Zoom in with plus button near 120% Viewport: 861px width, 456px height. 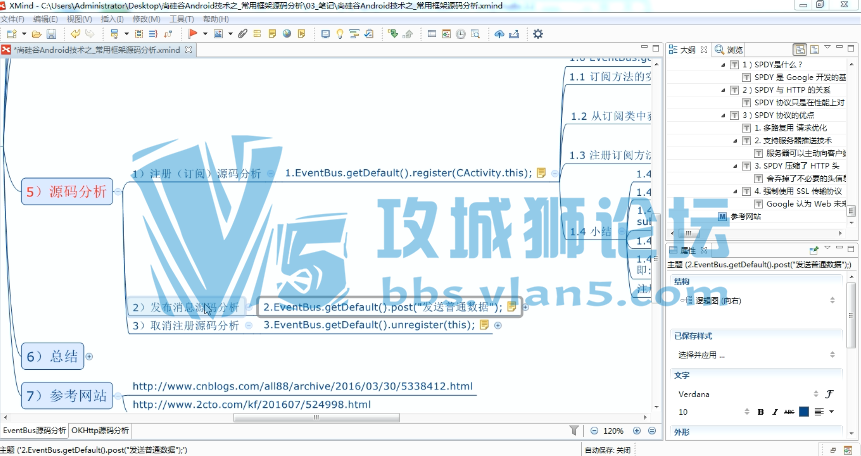point(637,431)
